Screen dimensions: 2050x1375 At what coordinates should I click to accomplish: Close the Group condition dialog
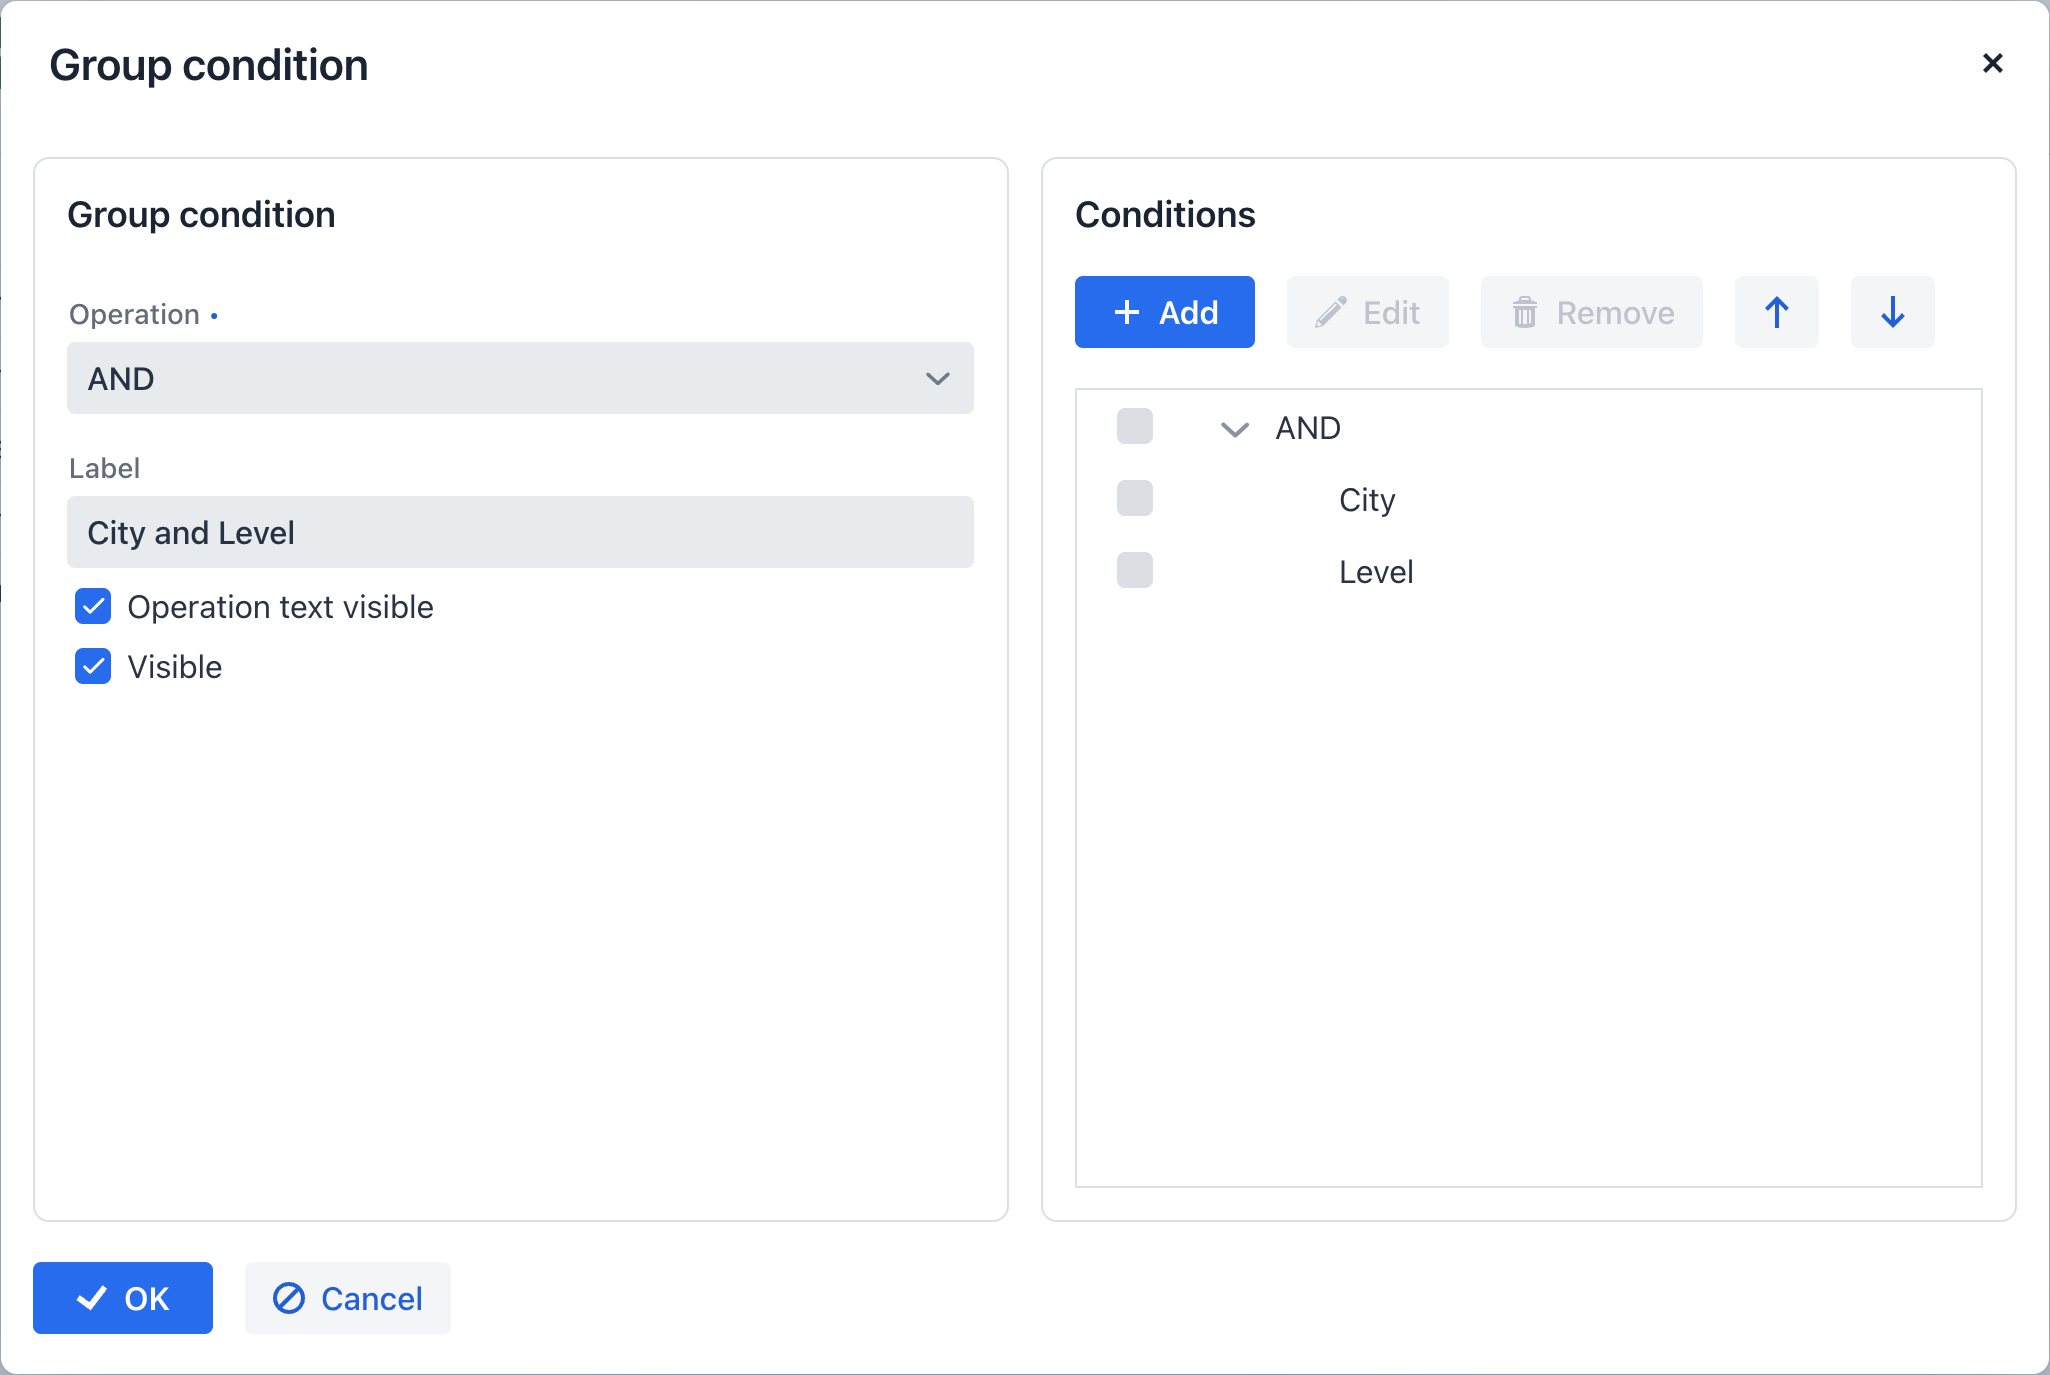(x=1993, y=64)
